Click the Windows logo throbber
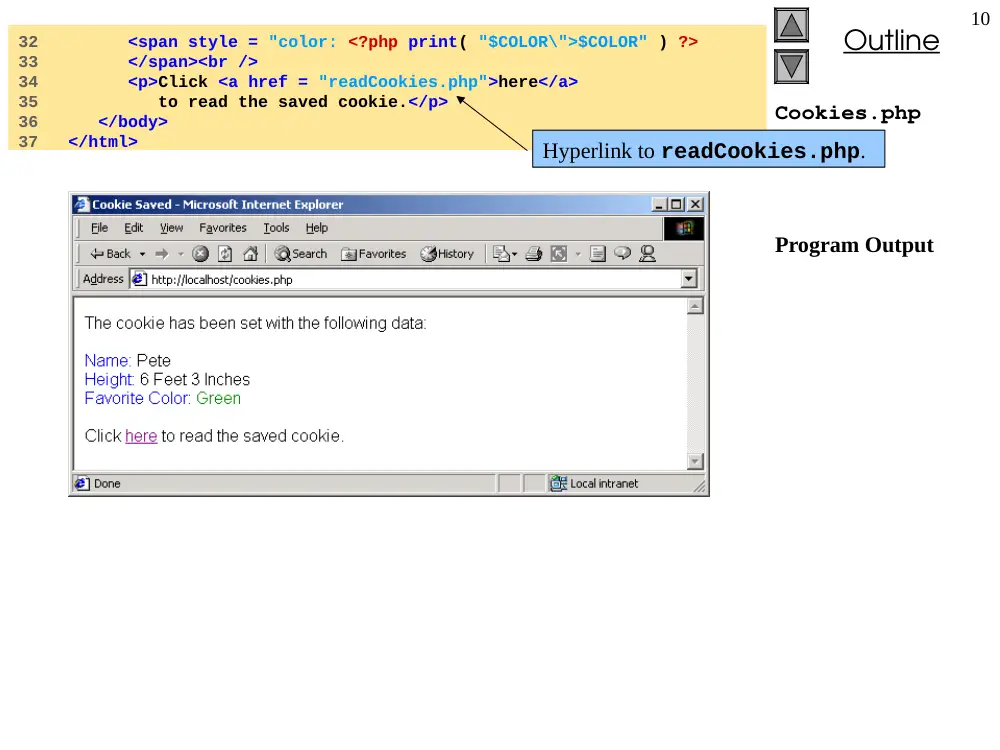 pos(684,228)
